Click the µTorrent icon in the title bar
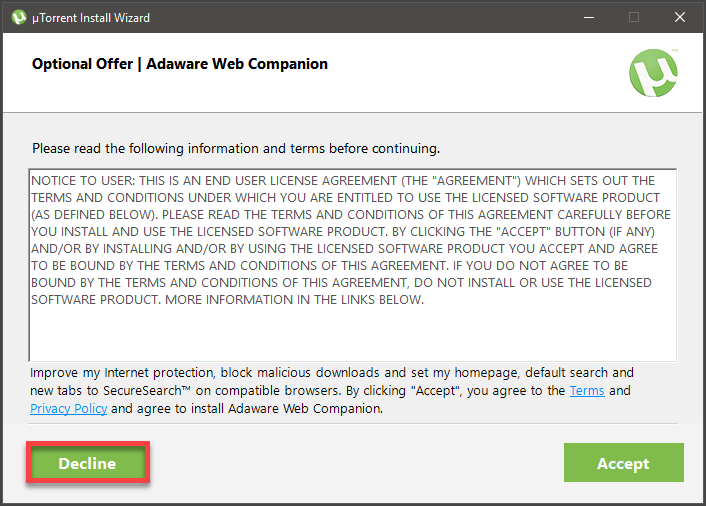The image size is (706, 506). coord(18,17)
